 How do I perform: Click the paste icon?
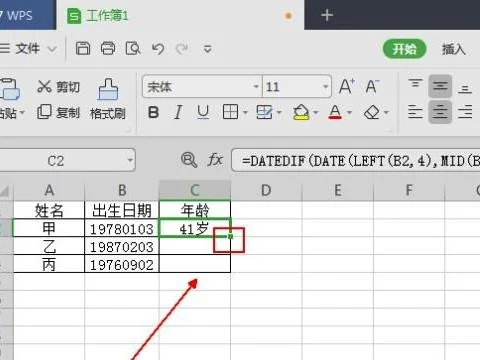click(9, 89)
